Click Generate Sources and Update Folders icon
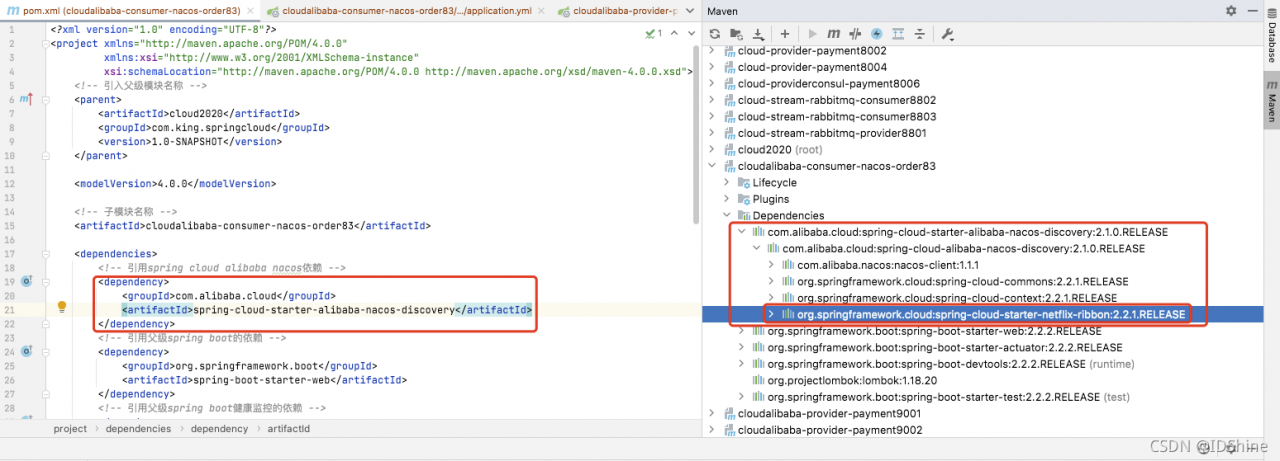The width and height of the screenshot is (1280, 461). point(737,34)
